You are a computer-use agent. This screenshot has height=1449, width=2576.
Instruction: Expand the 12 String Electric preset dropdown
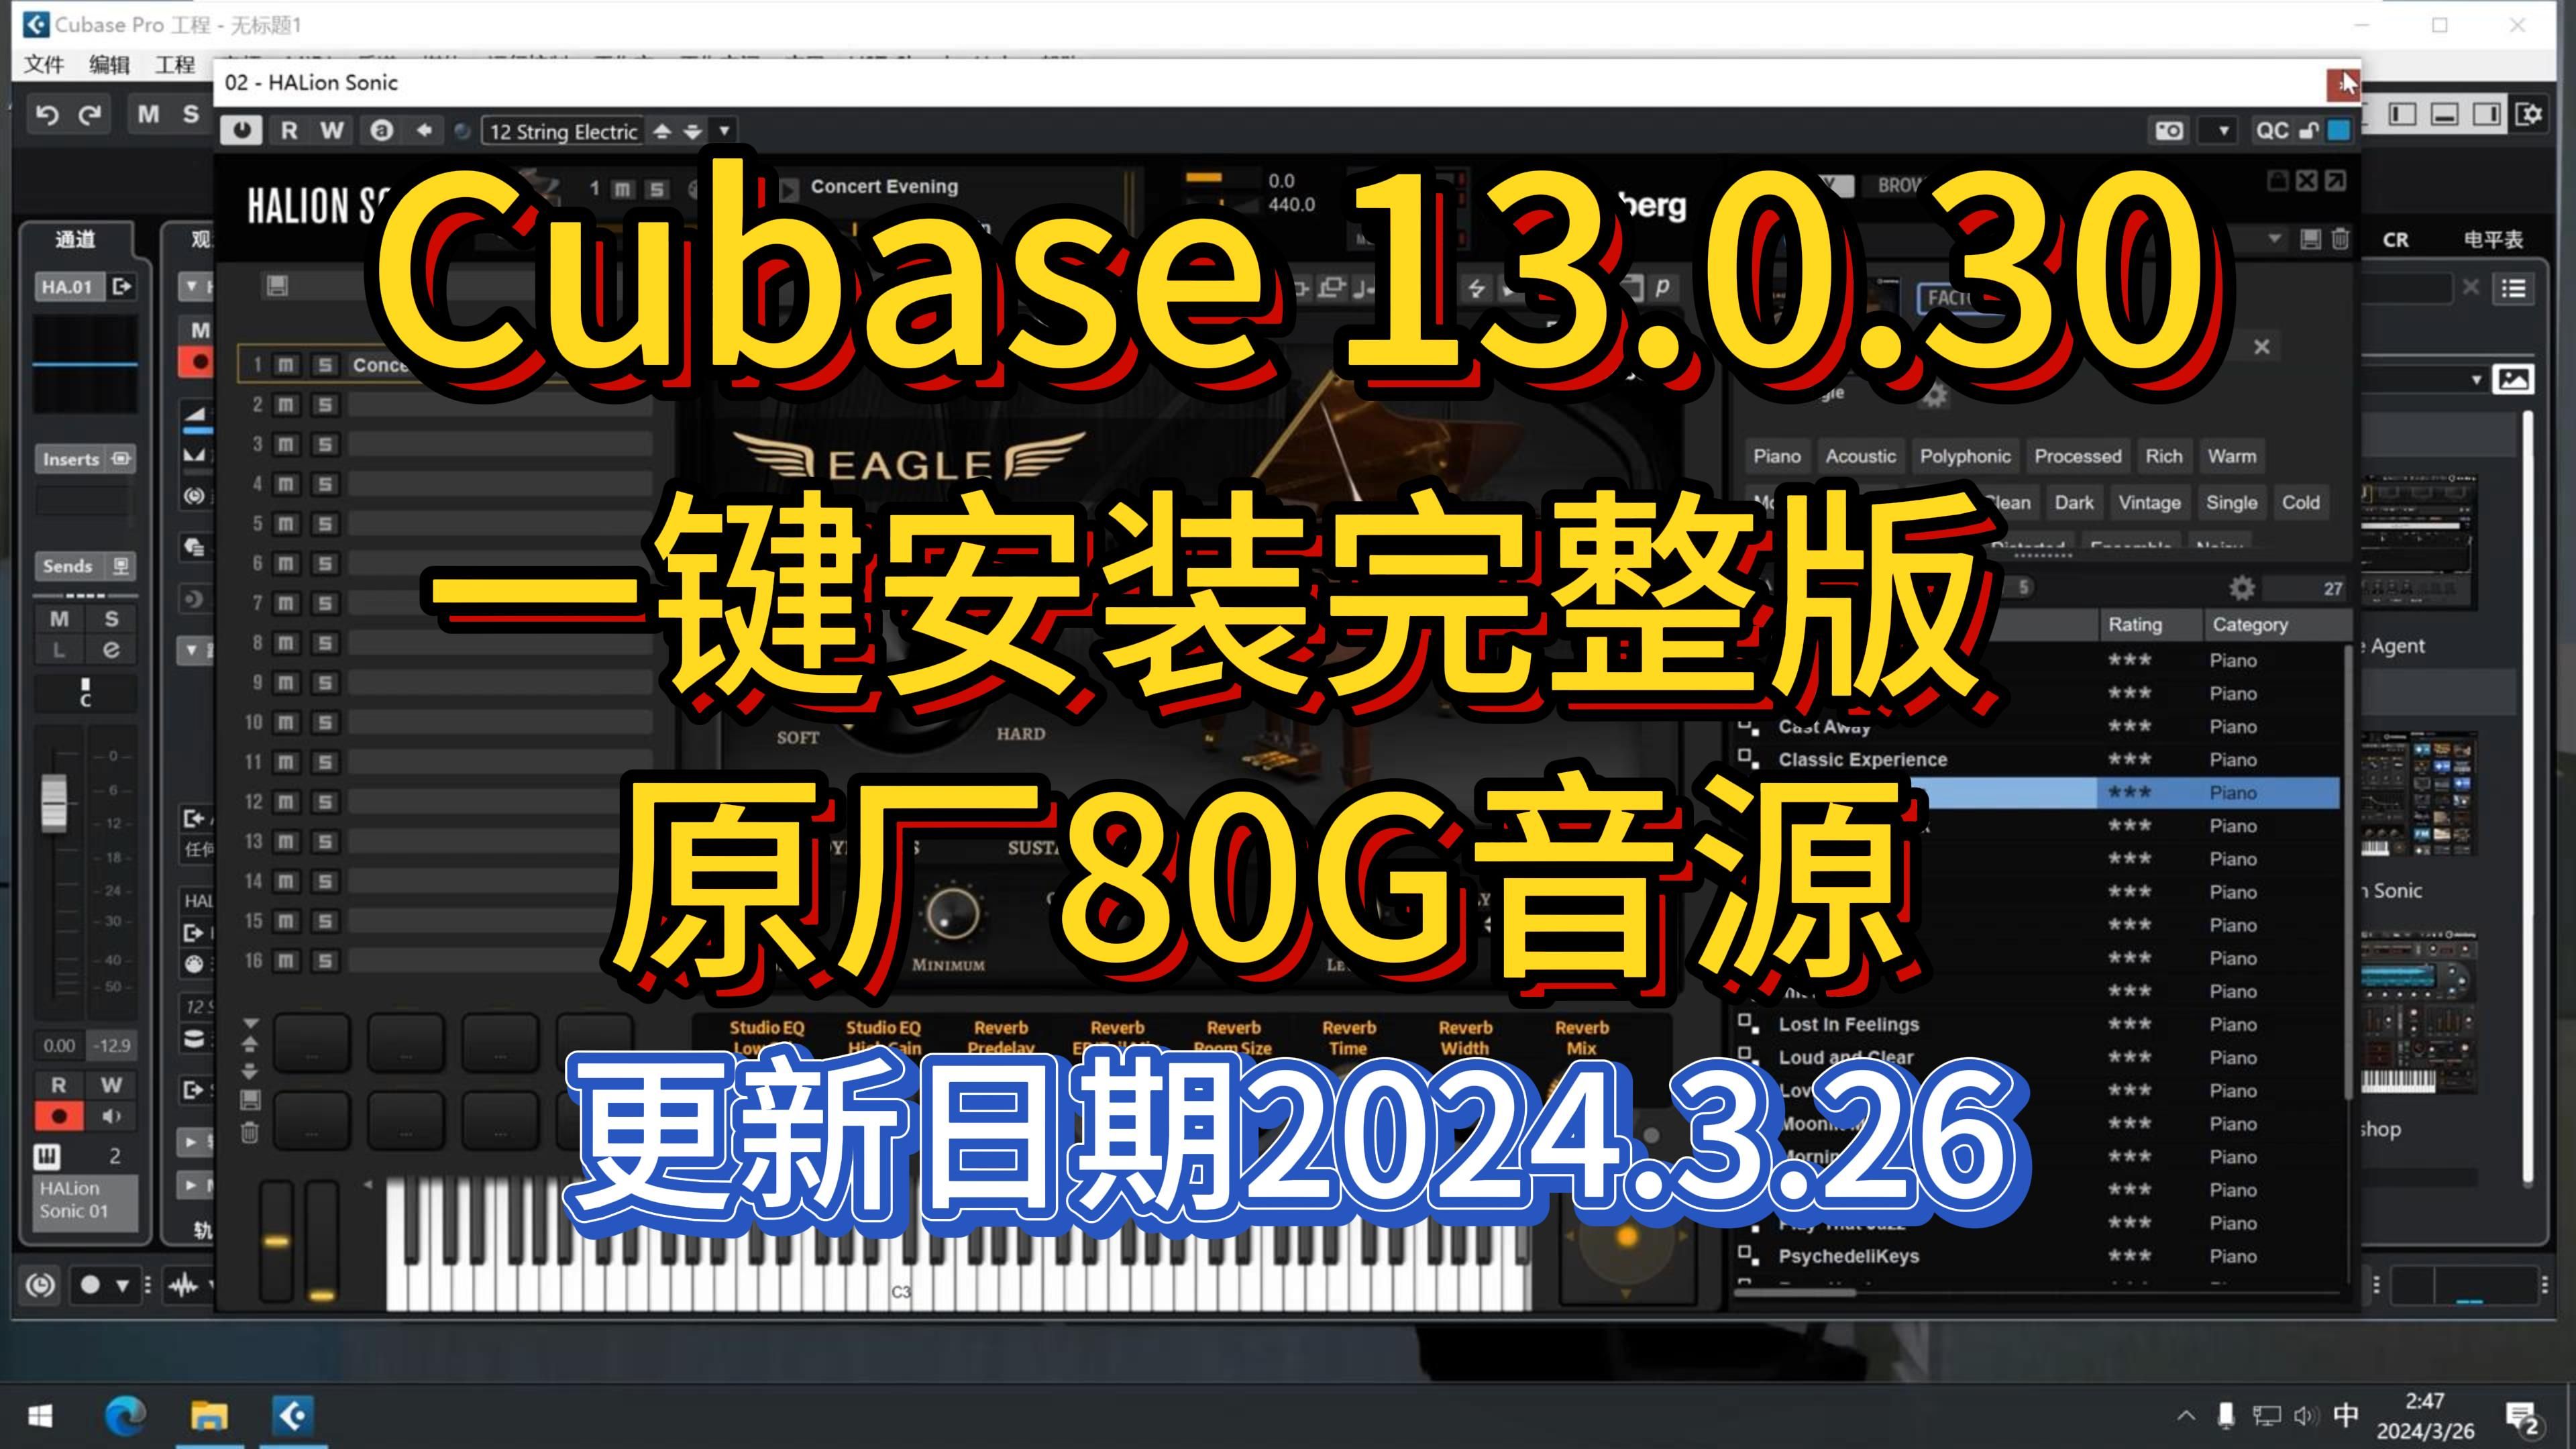(x=725, y=131)
